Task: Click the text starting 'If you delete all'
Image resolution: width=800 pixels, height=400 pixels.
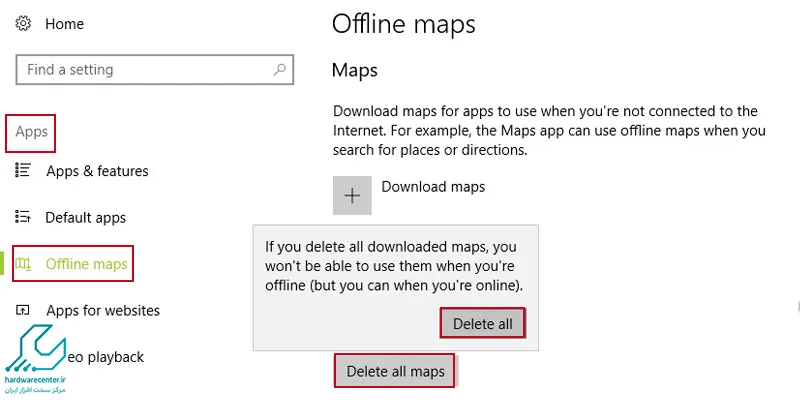Action: pos(394,266)
